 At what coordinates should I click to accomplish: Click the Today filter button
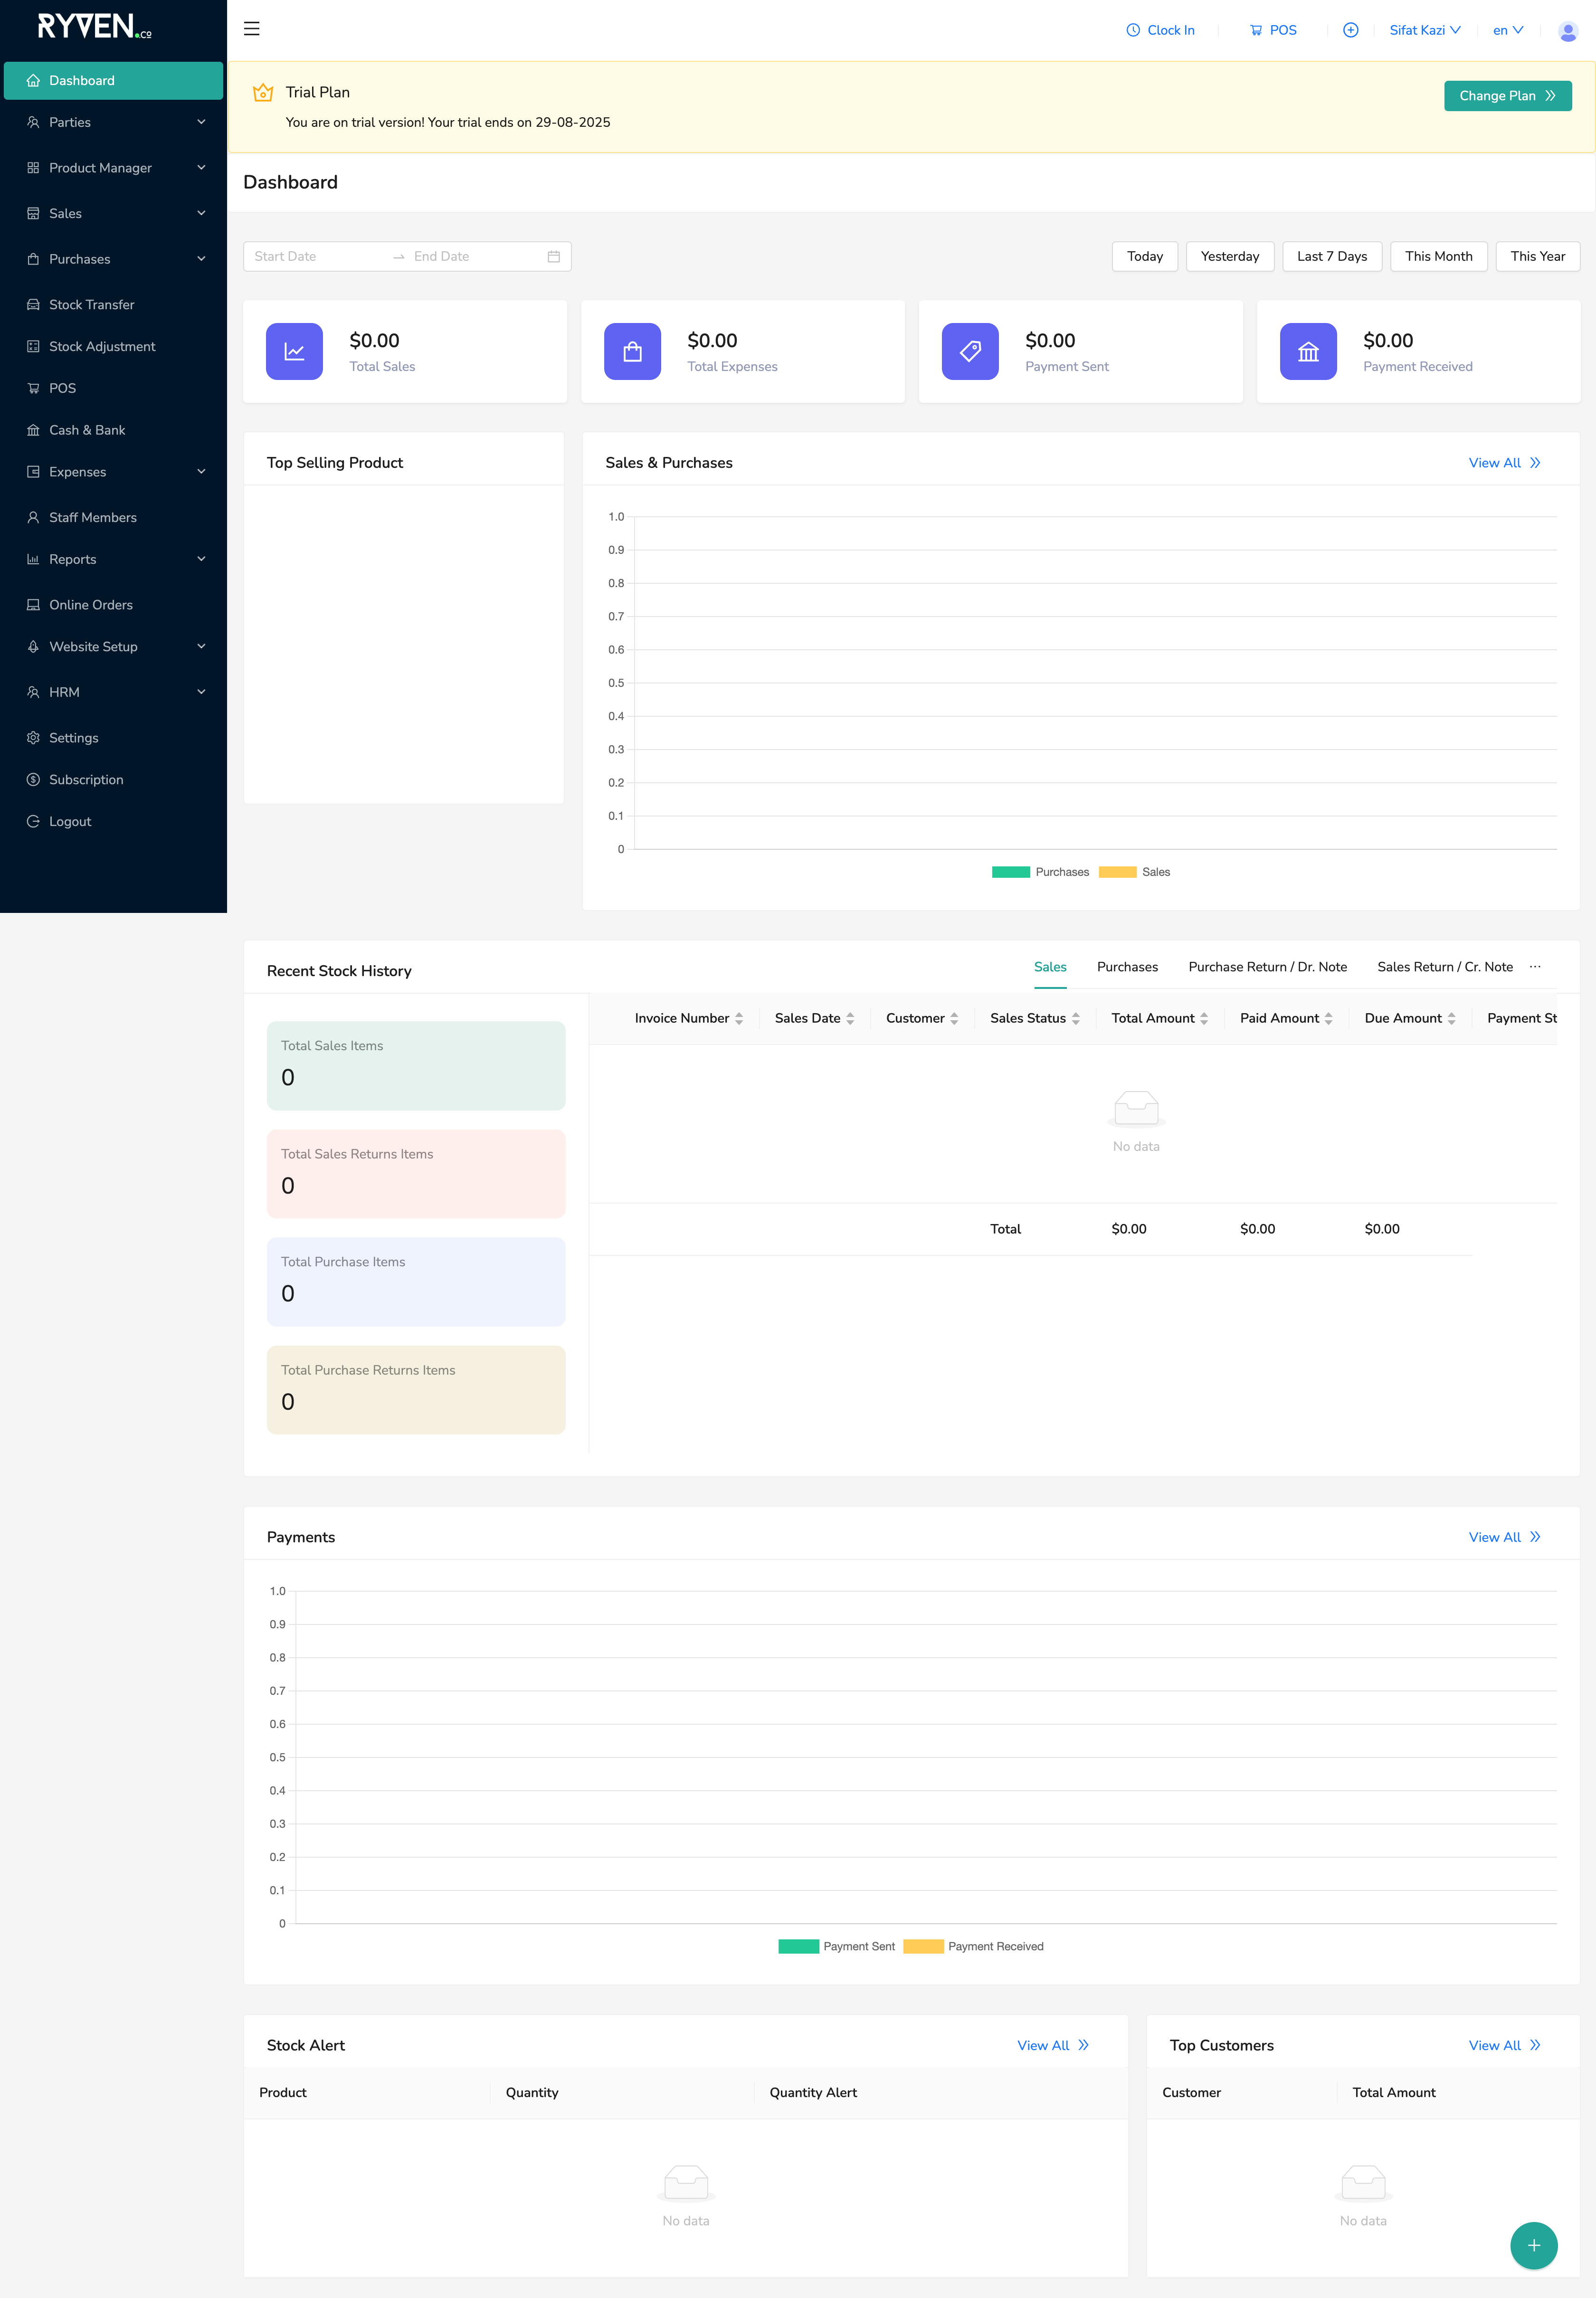click(x=1145, y=256)
